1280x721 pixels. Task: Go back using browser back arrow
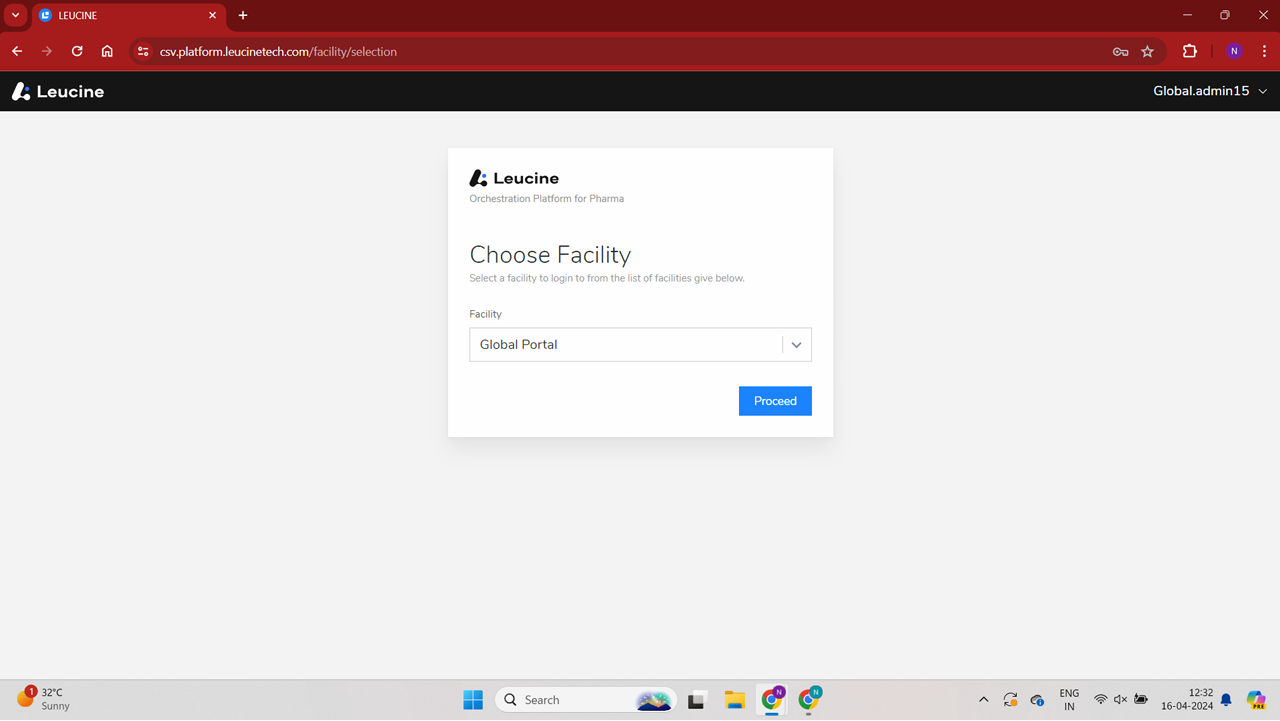17,51
